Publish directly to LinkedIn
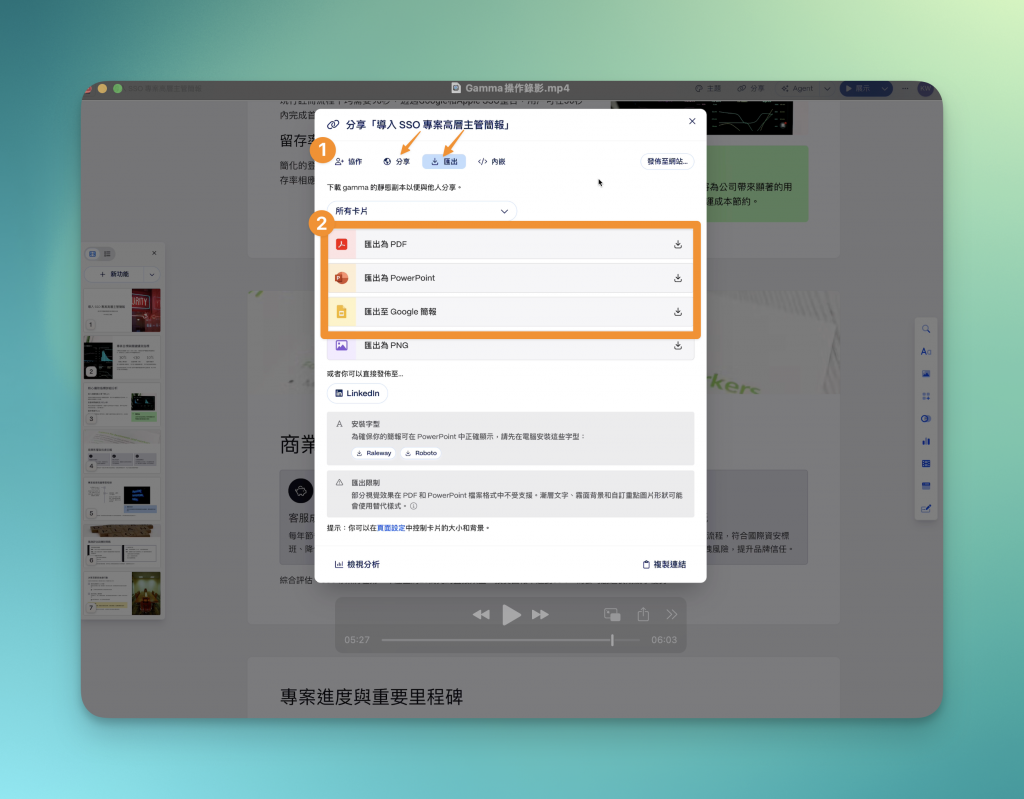 357,393
